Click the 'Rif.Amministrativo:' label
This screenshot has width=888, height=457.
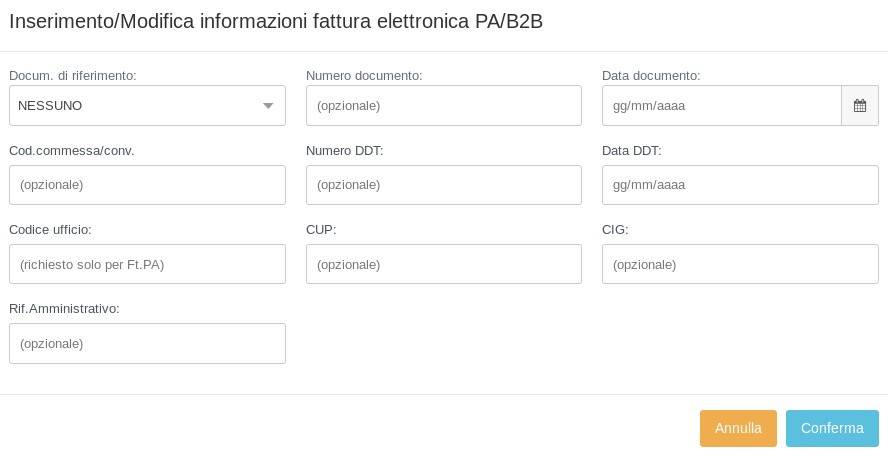pyautogui.click(x=64, y=308)
